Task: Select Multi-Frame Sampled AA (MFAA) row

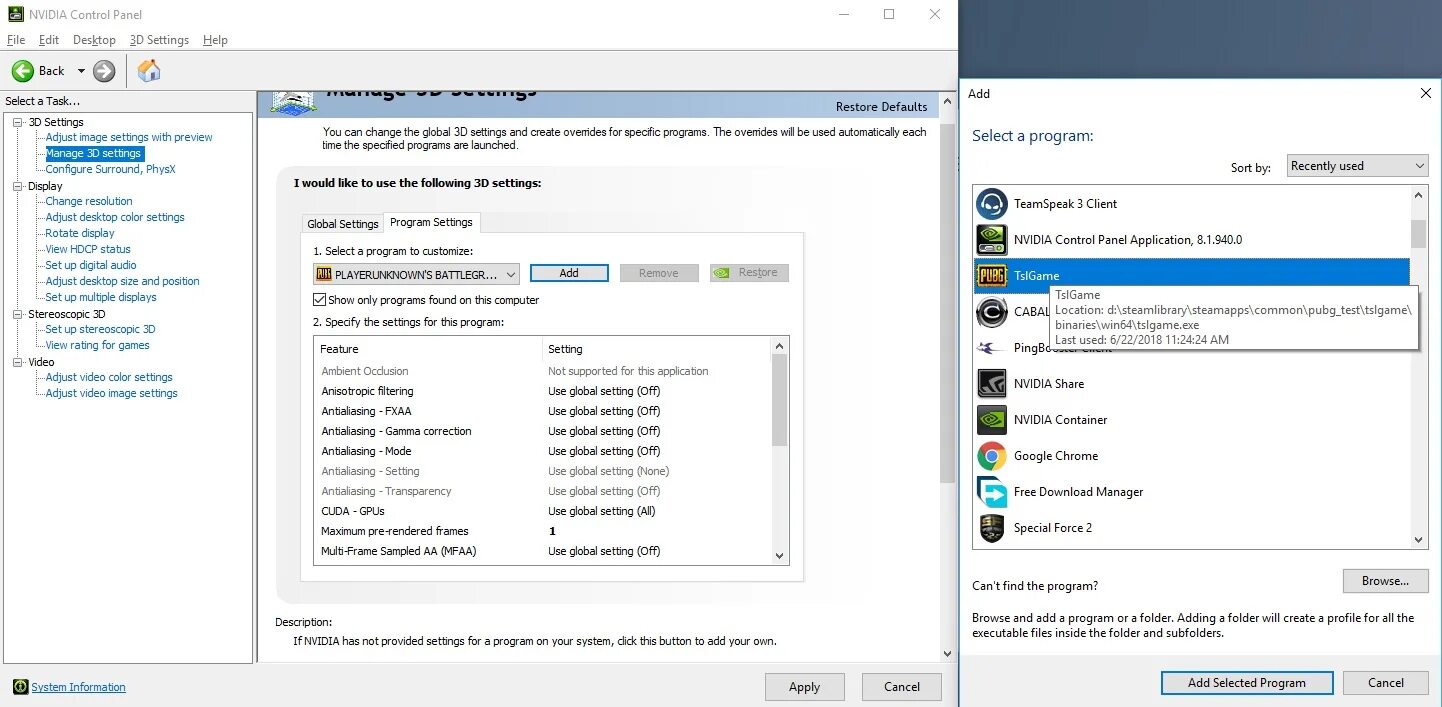Action: (x=543, y=551)
